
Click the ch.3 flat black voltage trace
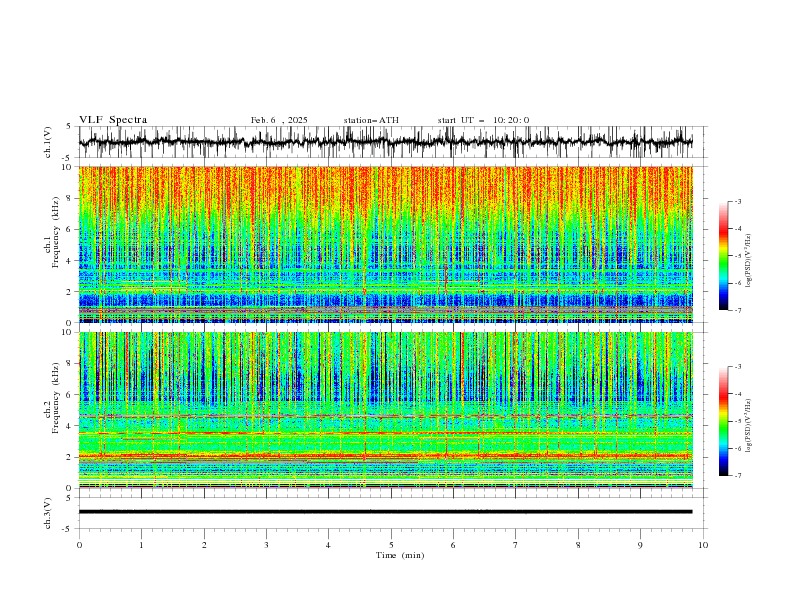point(386,512)
